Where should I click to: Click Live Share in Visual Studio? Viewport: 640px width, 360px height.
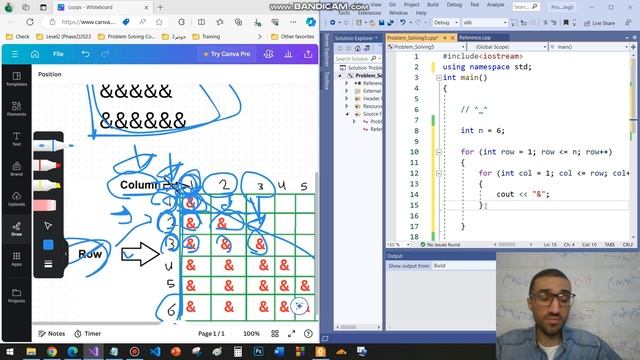599,23
